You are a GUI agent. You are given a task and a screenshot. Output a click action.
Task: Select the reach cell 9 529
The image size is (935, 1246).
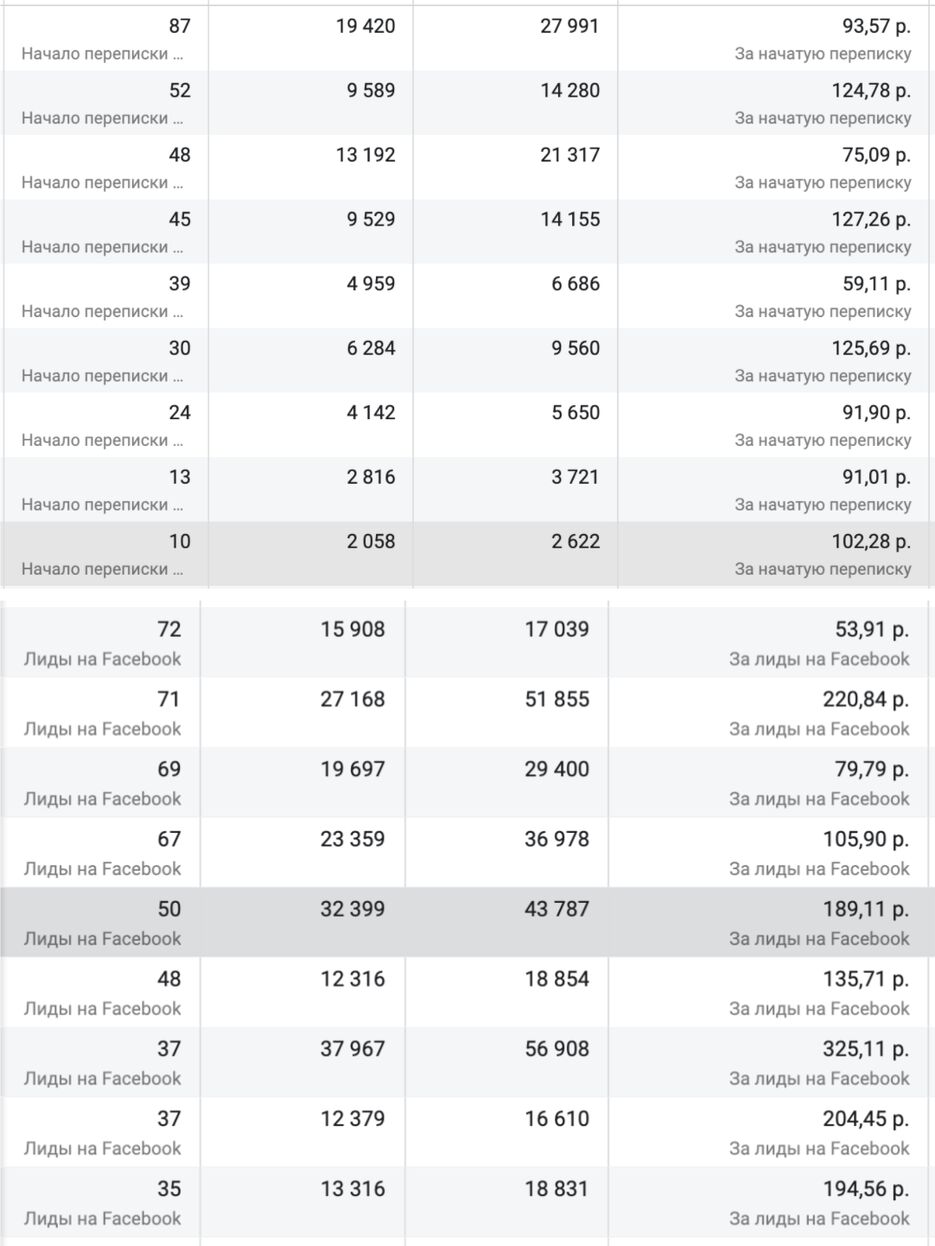(370, 219)
